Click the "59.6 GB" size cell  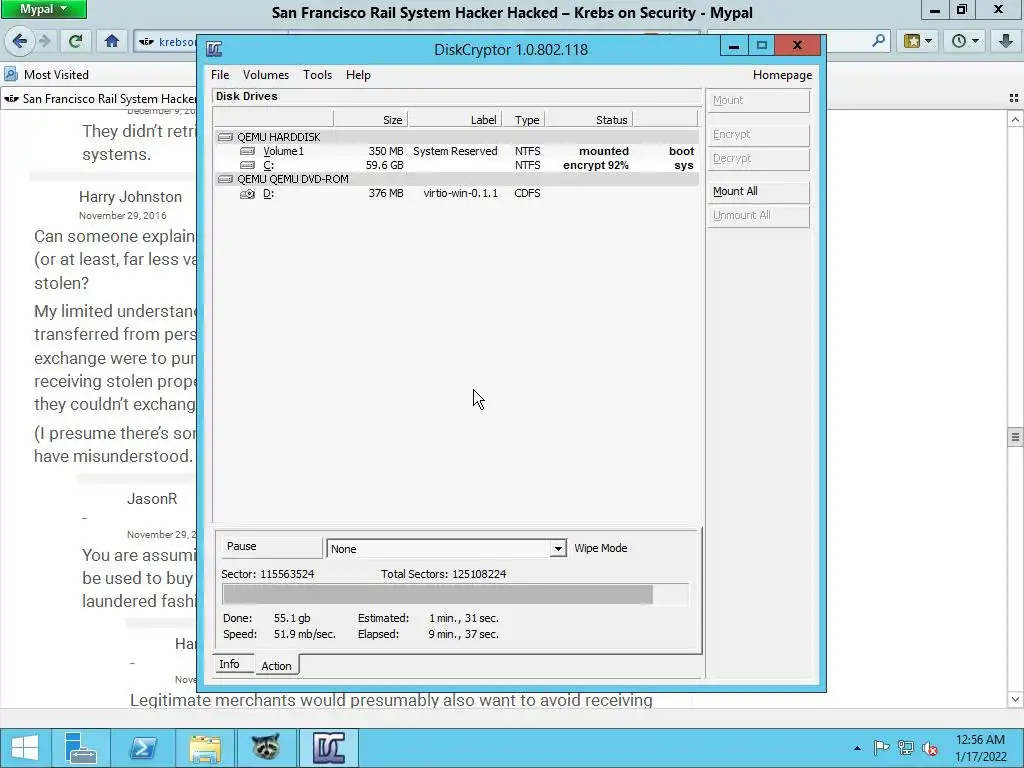pos(385,165)
